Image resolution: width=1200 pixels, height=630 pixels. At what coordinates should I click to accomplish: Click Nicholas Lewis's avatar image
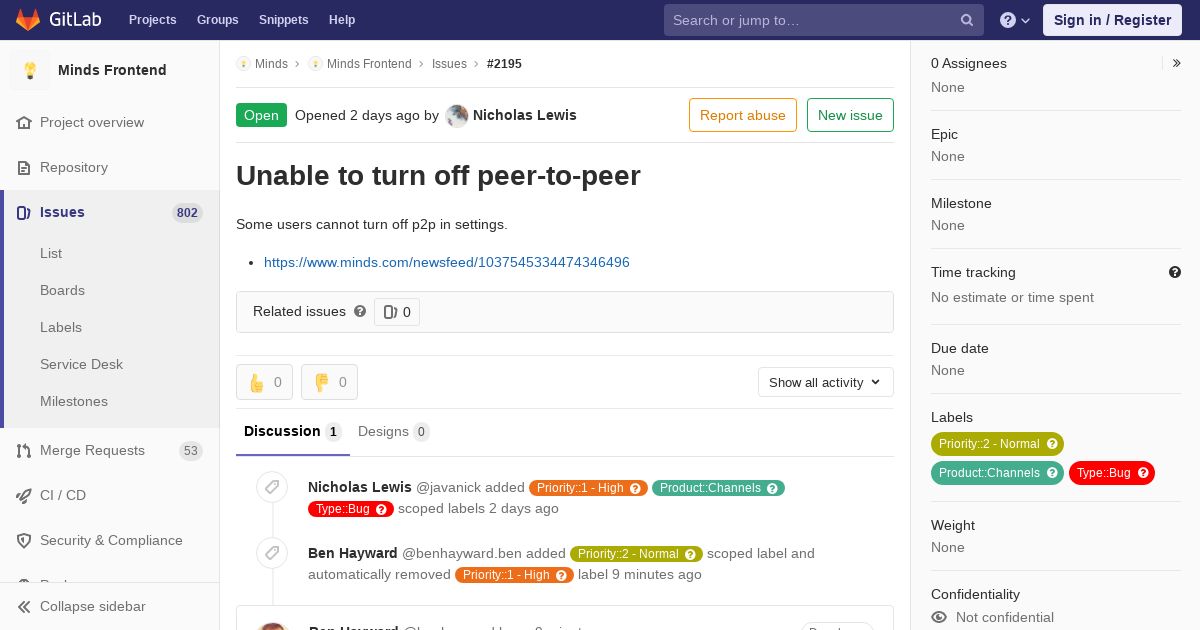[457, 115]
